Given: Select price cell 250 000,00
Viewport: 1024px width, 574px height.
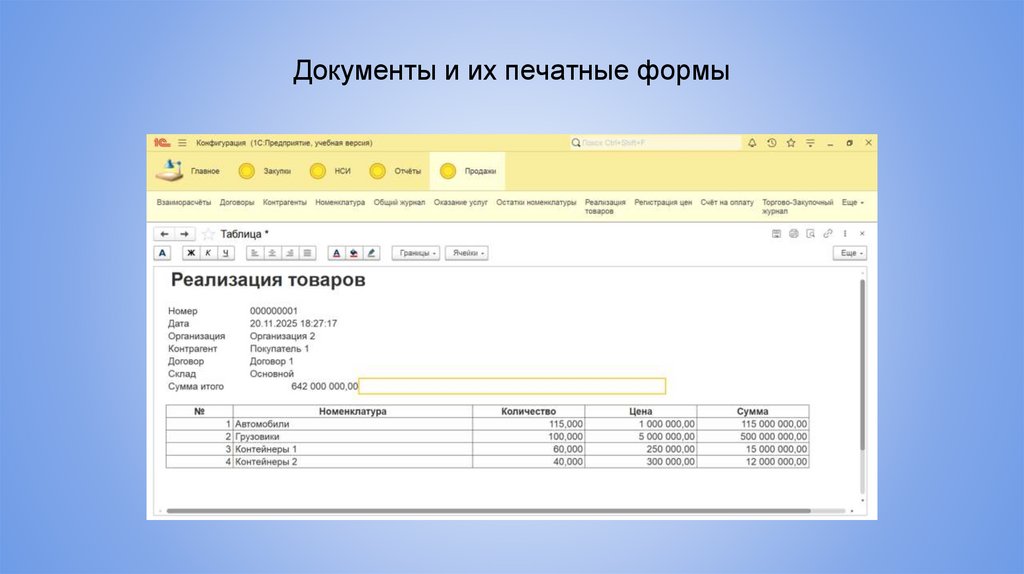Looking at the screenshot, I should click(641, 449).
